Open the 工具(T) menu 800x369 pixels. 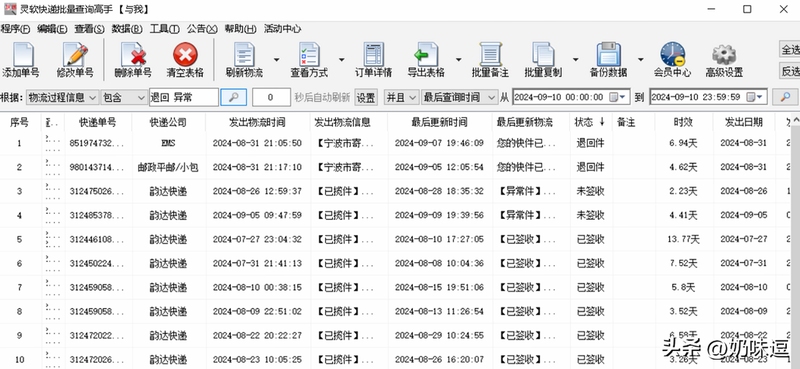(x=164, y=29)
